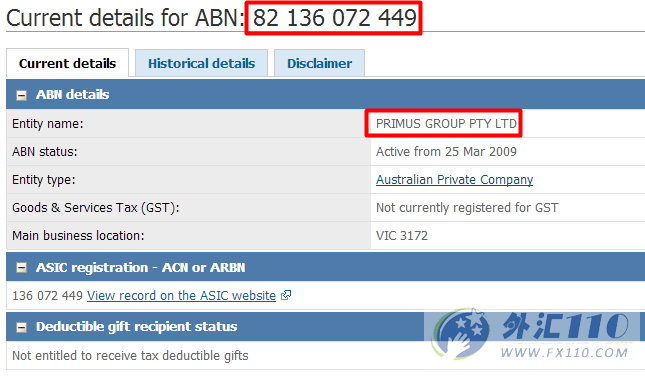Open the Disclaimer tab

pyautogui.click(x=320, y=63)
